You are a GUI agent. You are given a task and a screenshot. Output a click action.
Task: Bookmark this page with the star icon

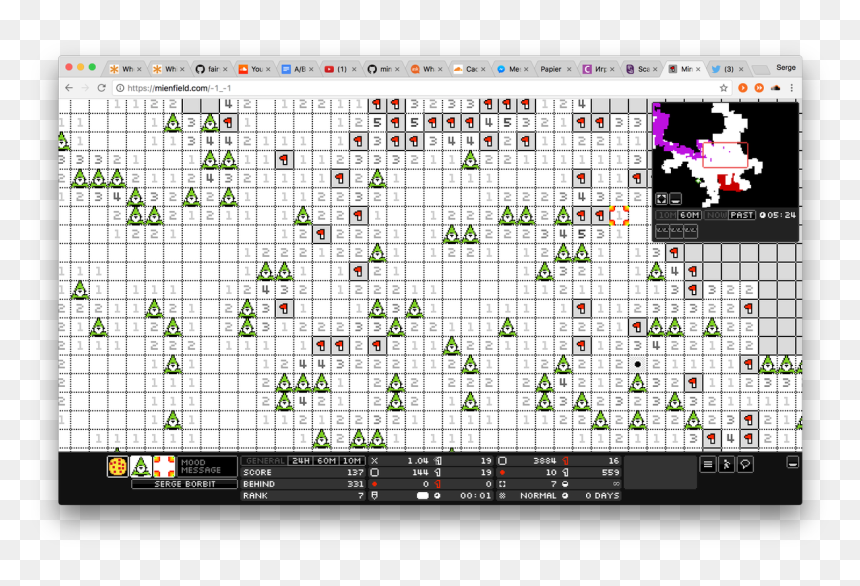(723, 88)
